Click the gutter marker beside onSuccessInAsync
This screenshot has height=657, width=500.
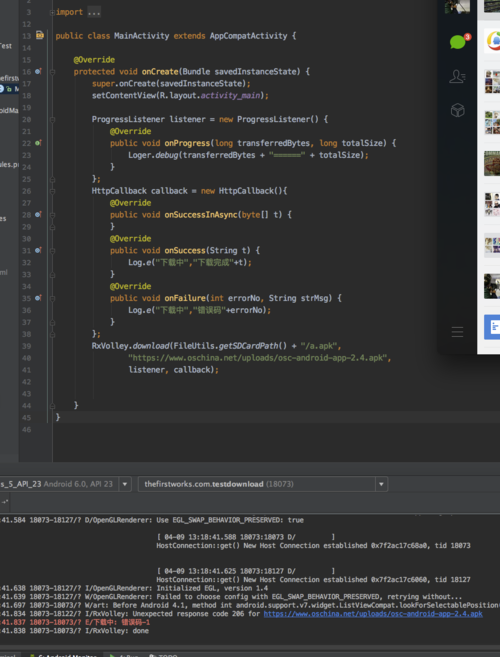point(38,215)
